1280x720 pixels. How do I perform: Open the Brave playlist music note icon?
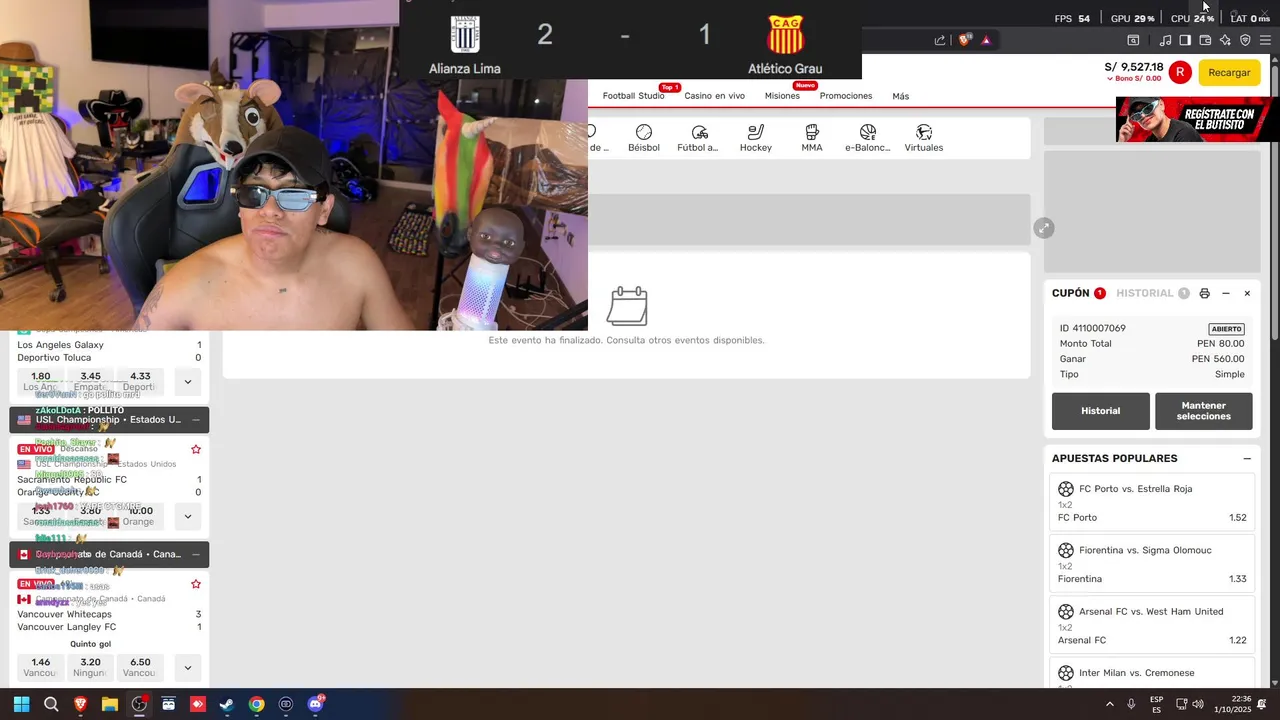[x=1165, y=40]
